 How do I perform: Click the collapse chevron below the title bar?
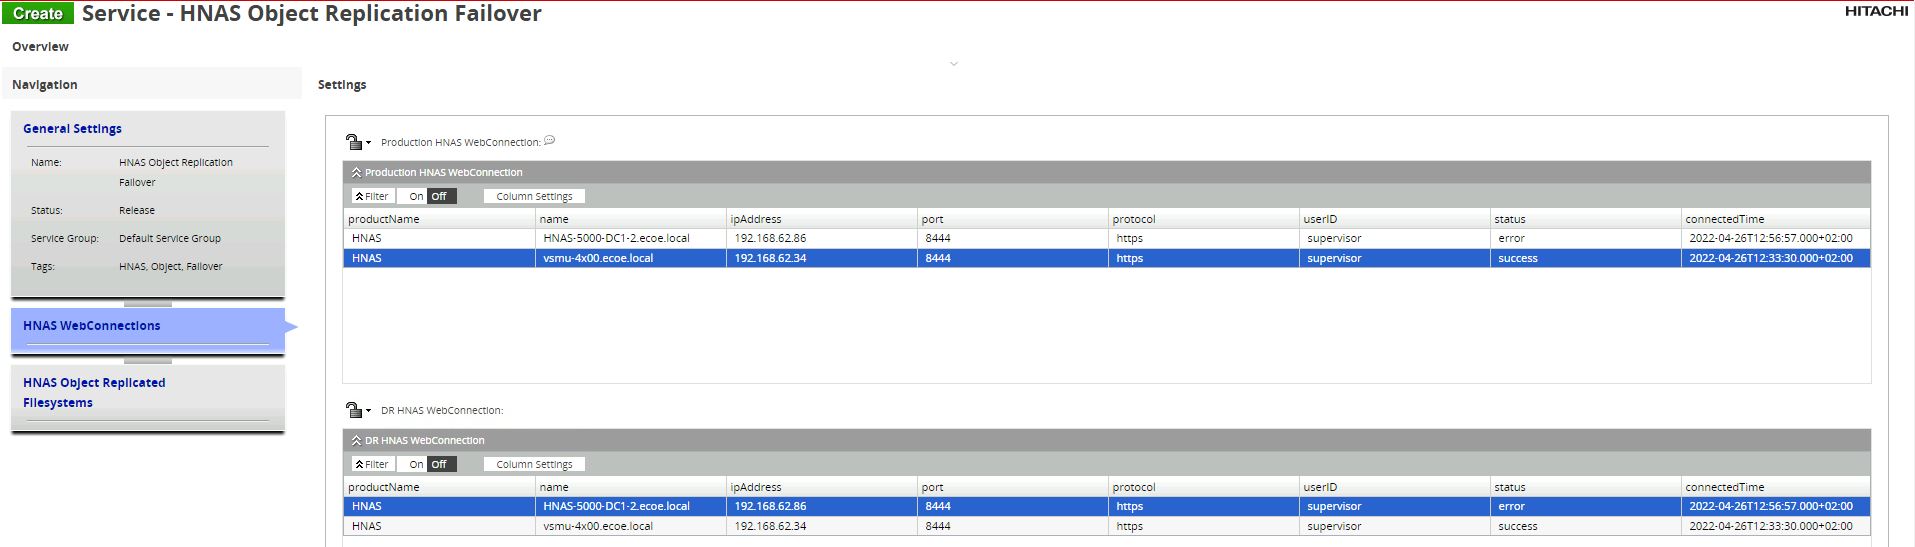954,64
